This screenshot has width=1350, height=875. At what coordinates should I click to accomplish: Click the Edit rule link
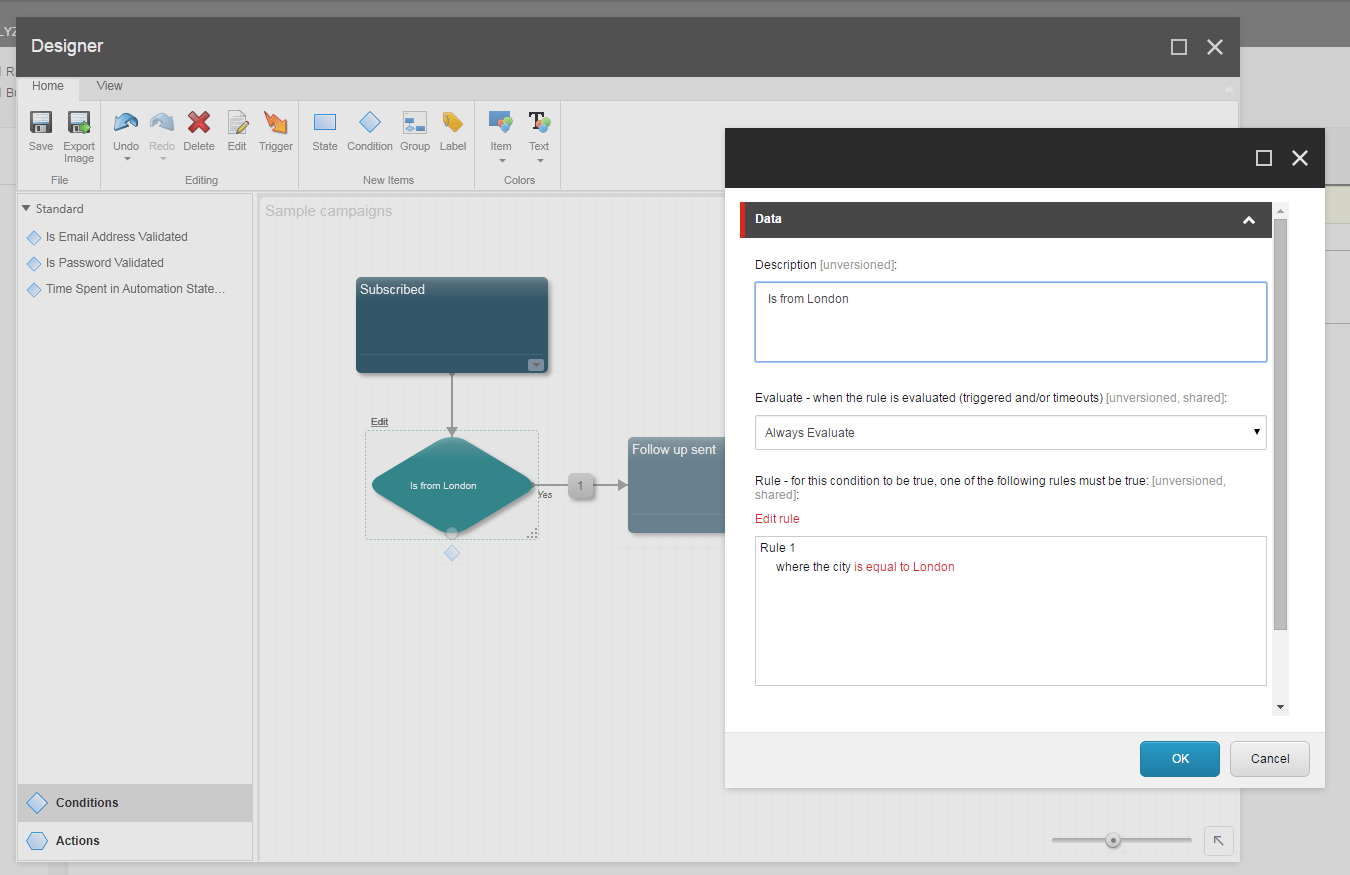tap(777, 518)
